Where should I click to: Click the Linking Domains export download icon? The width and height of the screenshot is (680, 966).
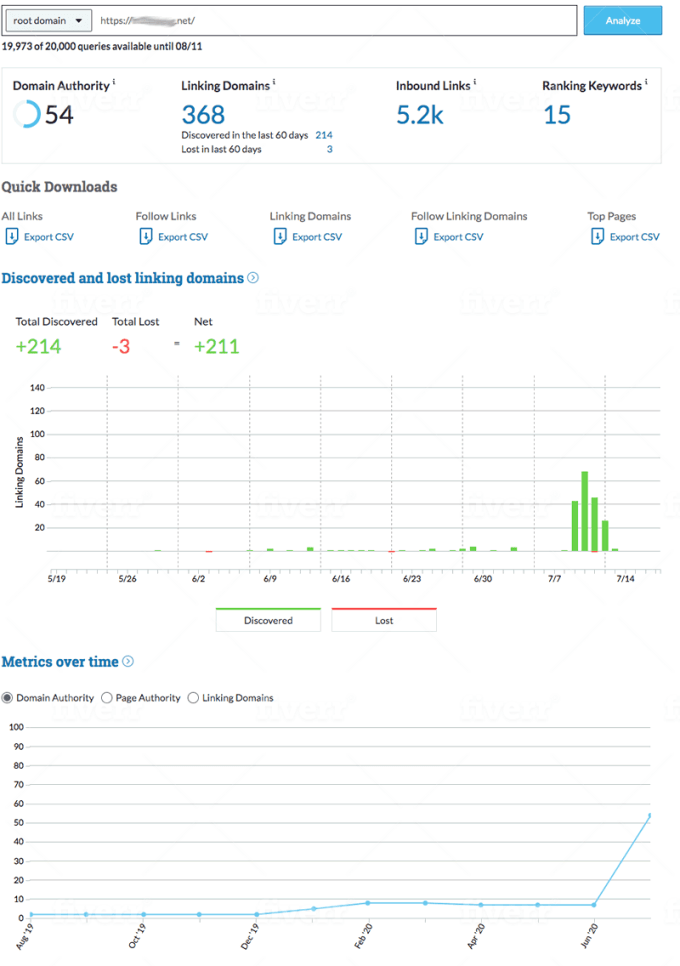pyautogui.click(x=280, y=237)
